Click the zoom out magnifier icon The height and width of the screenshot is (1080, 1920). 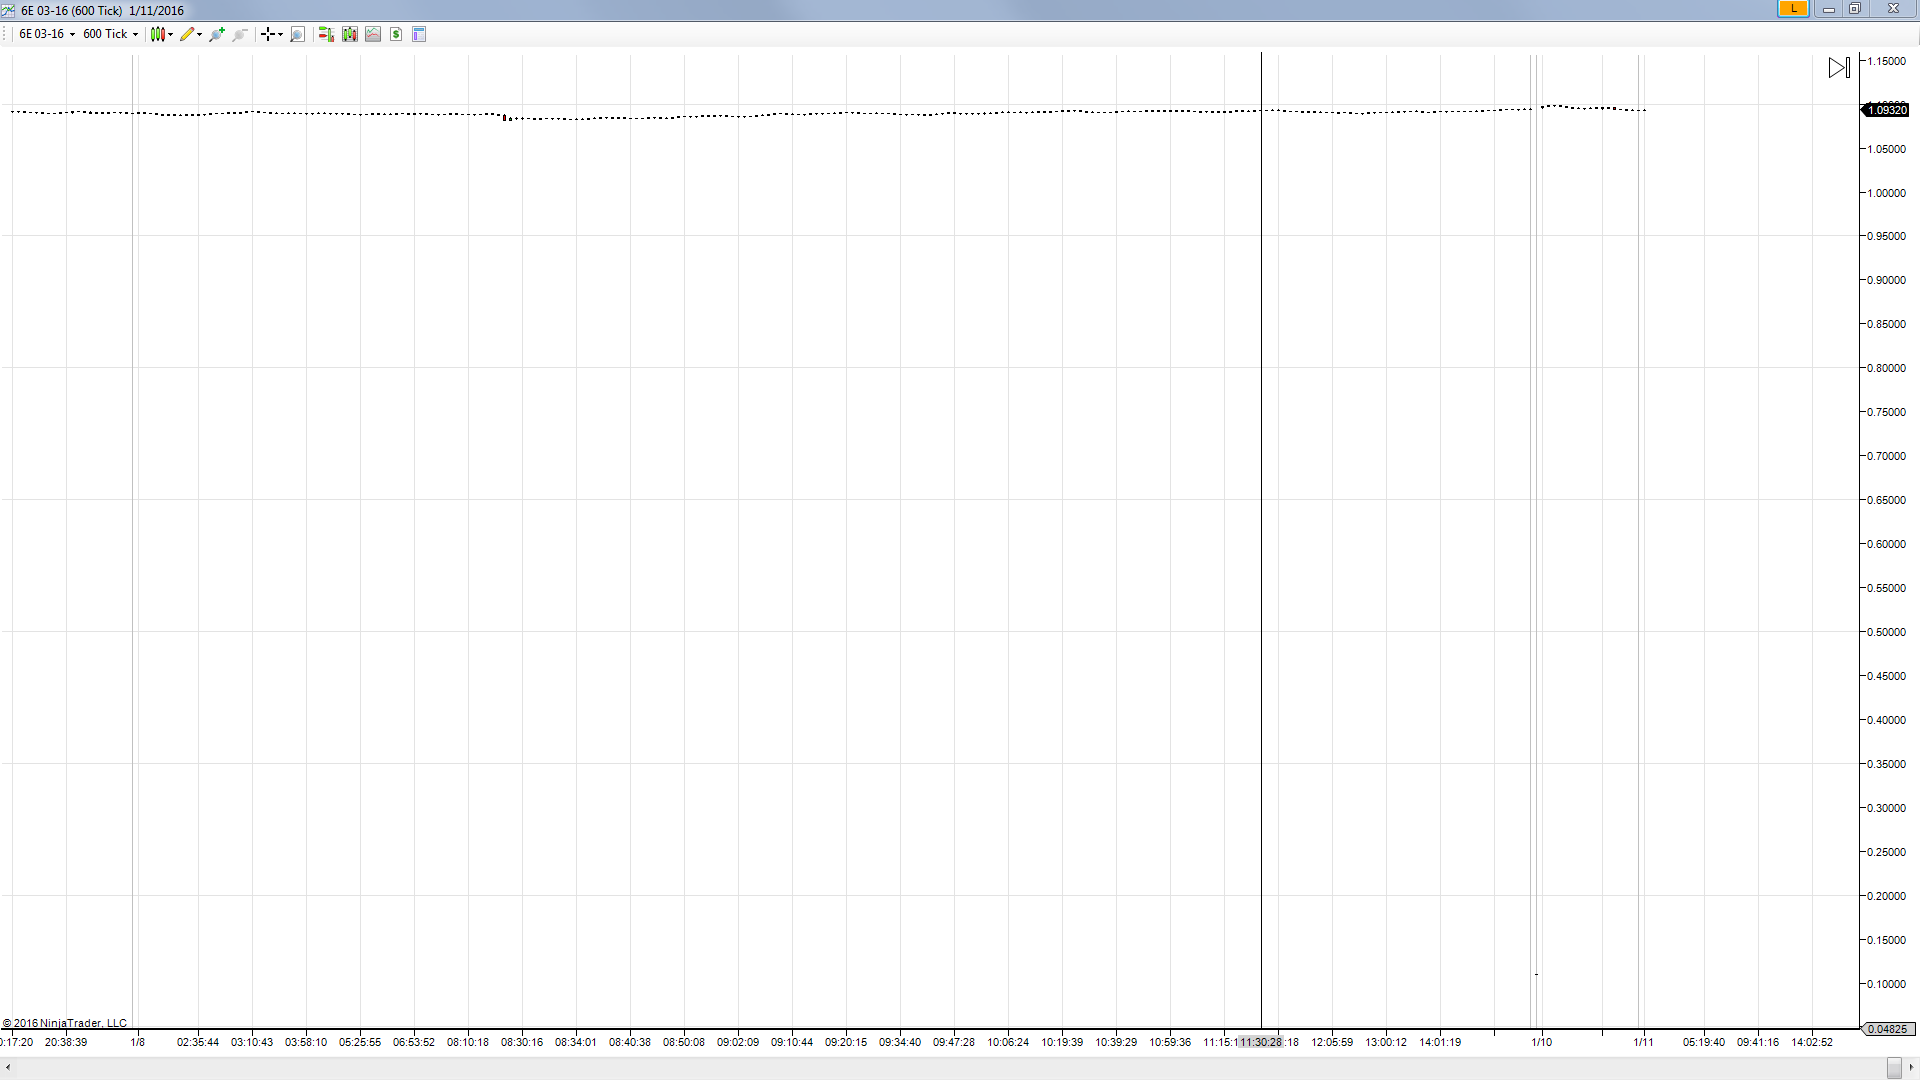point(240,34)
